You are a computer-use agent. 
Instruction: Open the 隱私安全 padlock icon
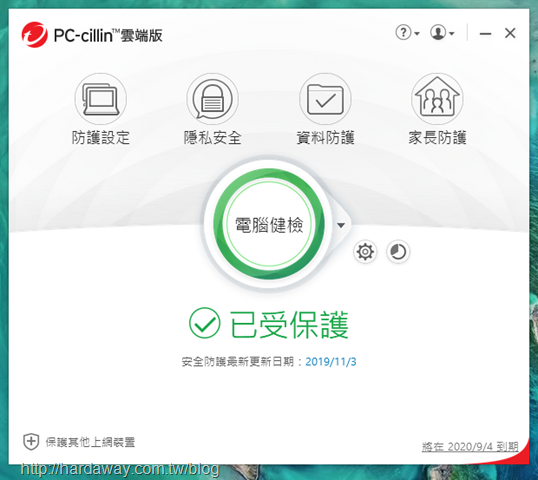pyautogui.click(x=212, y=99)
